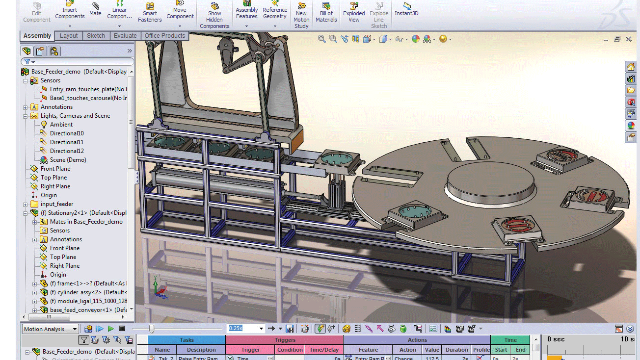Expand the Annotations tree node
Viewport: 640px width, 360px height.
pos(25,107)
